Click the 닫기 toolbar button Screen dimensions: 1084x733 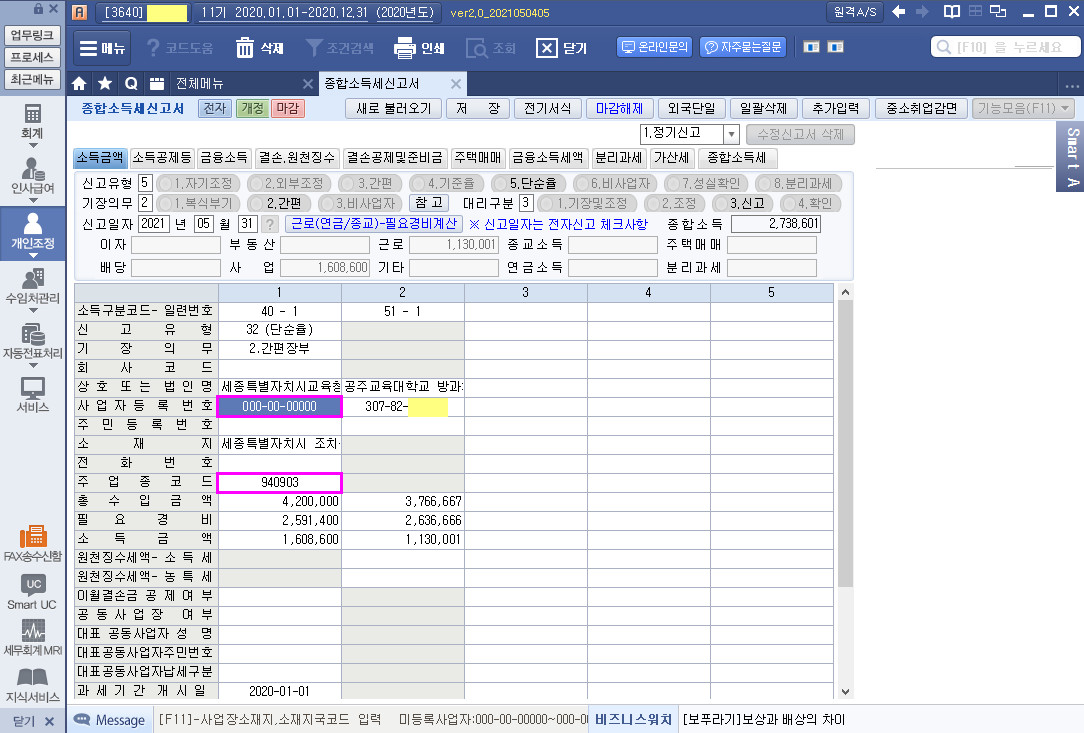tap(561, 48)
